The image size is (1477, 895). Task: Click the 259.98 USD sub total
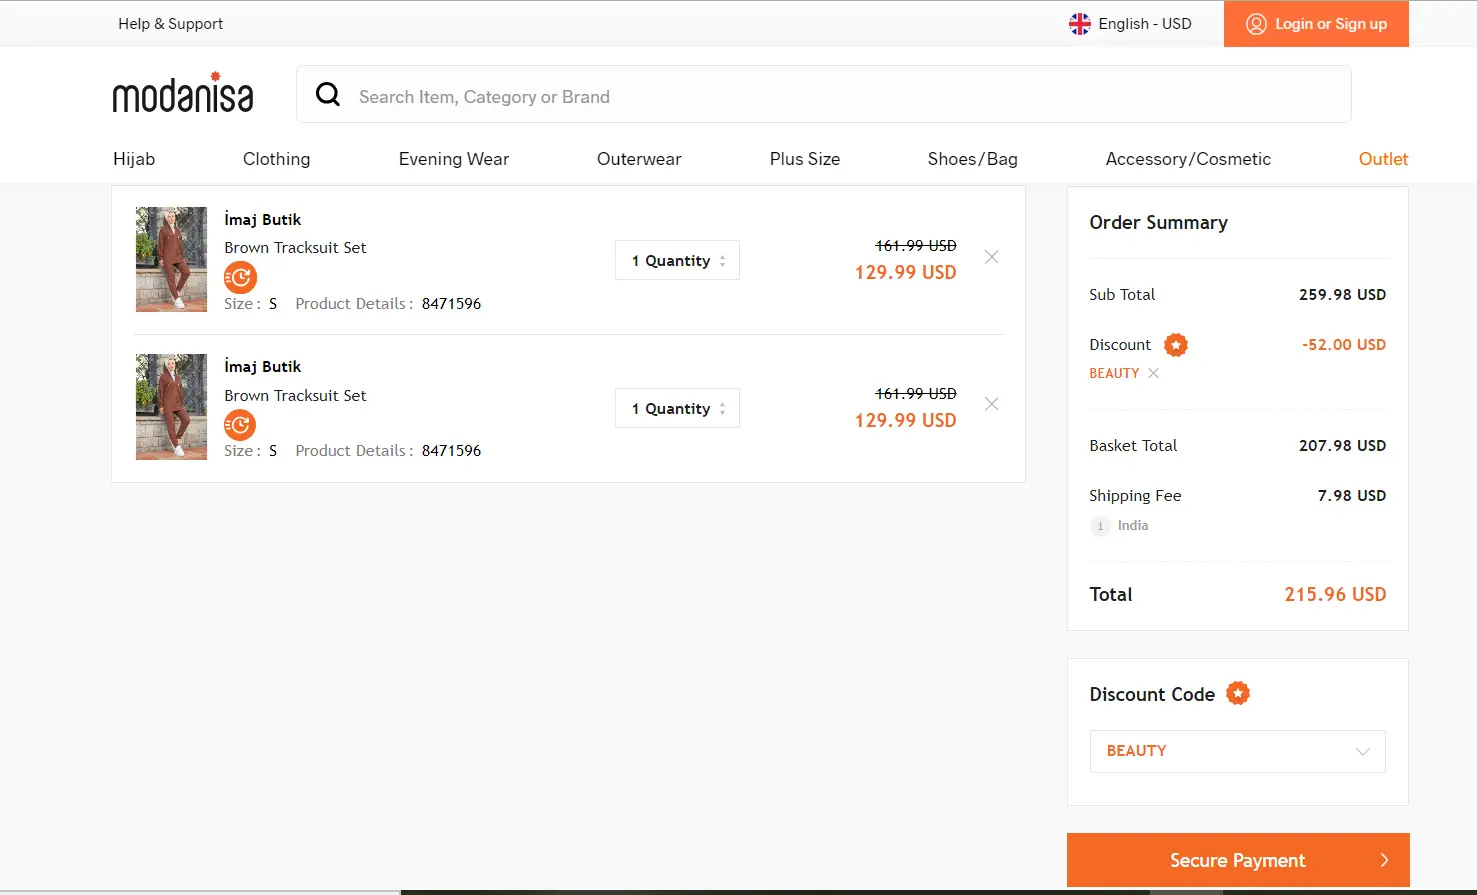(x=1342, y=295)
